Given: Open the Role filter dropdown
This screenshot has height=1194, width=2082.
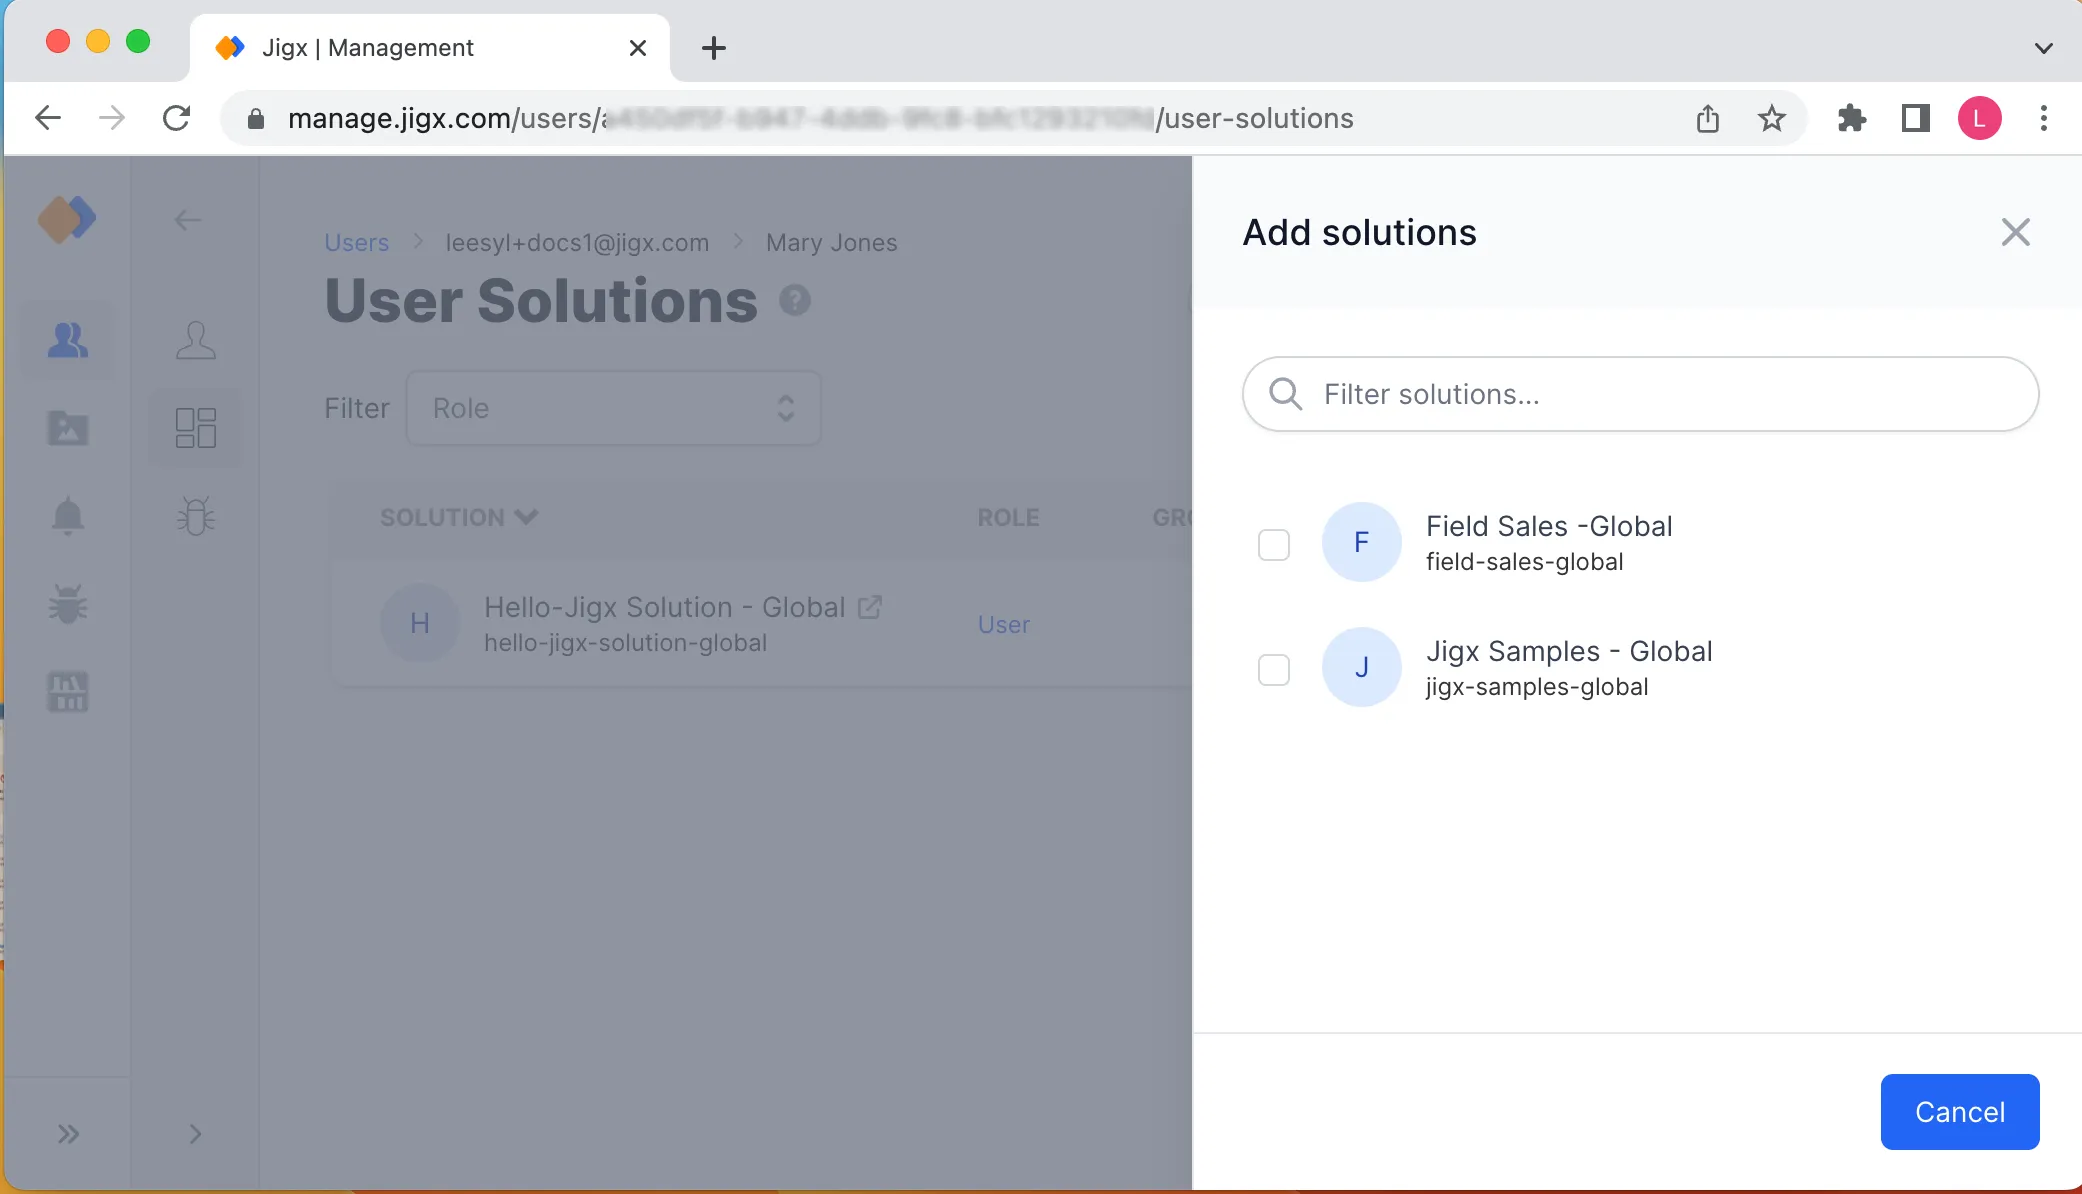Looking at the screenshot, I should (614, 408).
